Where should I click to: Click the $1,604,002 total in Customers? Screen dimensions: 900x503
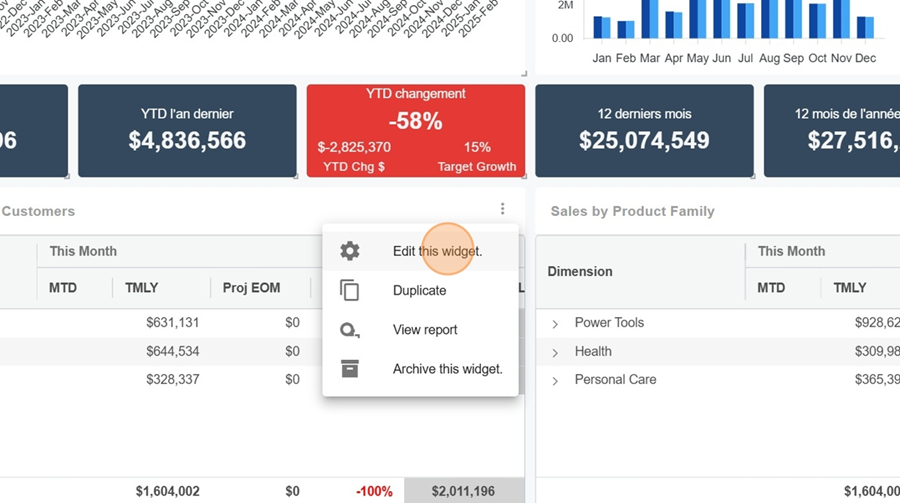click(x=168, y=491)
